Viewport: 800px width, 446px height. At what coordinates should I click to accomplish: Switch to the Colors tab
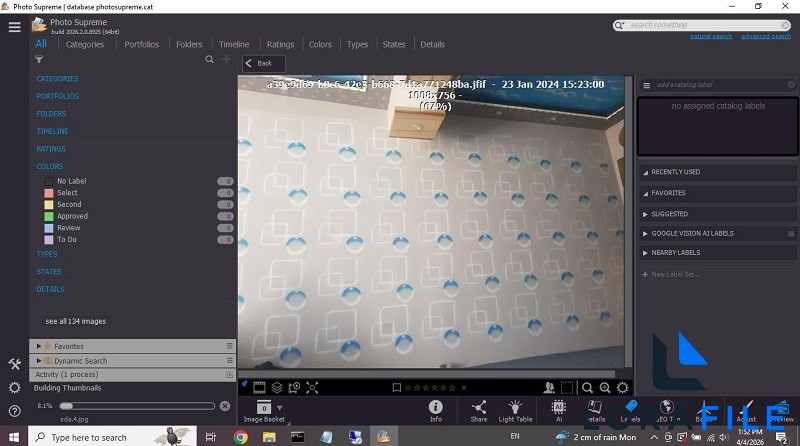[320, 44]
